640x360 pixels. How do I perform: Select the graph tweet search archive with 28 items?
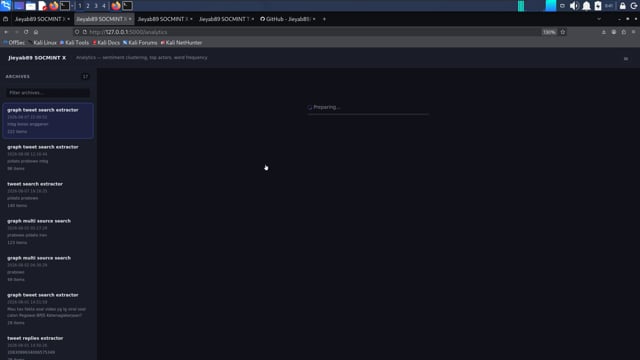point(48,309)
